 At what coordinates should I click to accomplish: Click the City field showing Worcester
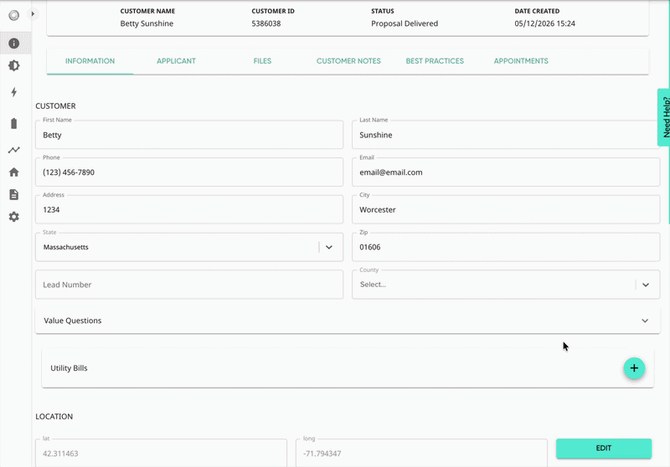(x=506, y=209)
